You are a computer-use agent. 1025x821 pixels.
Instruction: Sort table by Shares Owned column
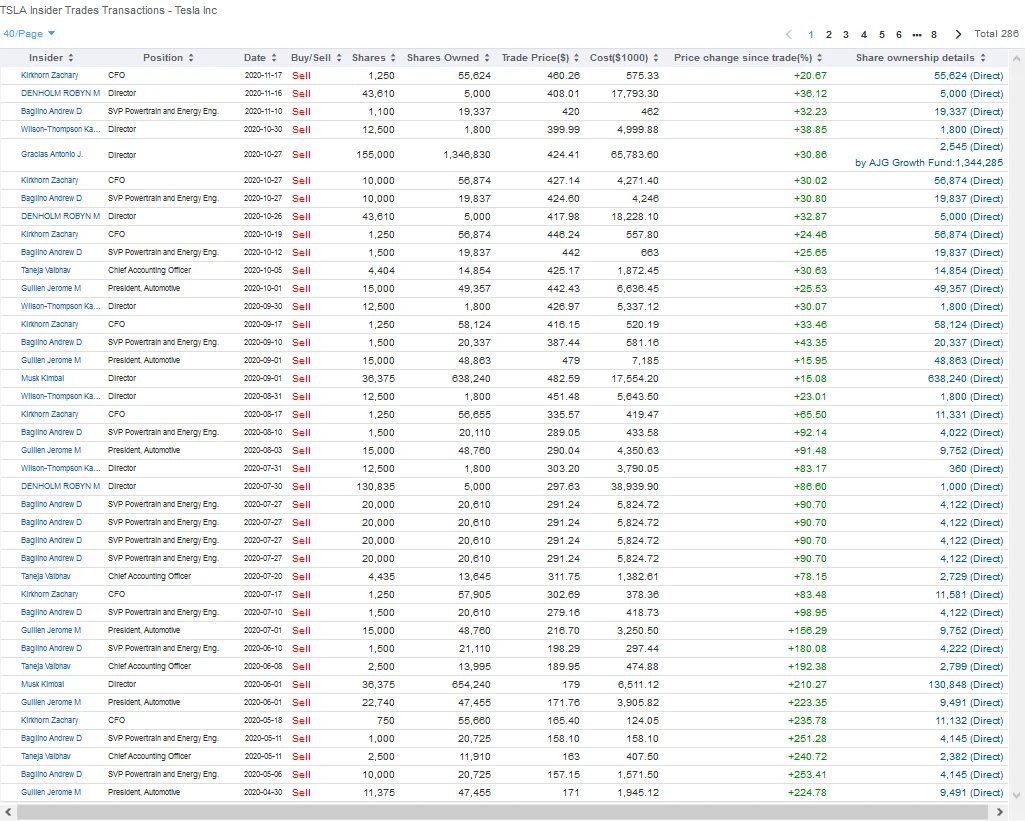(448, 58)
